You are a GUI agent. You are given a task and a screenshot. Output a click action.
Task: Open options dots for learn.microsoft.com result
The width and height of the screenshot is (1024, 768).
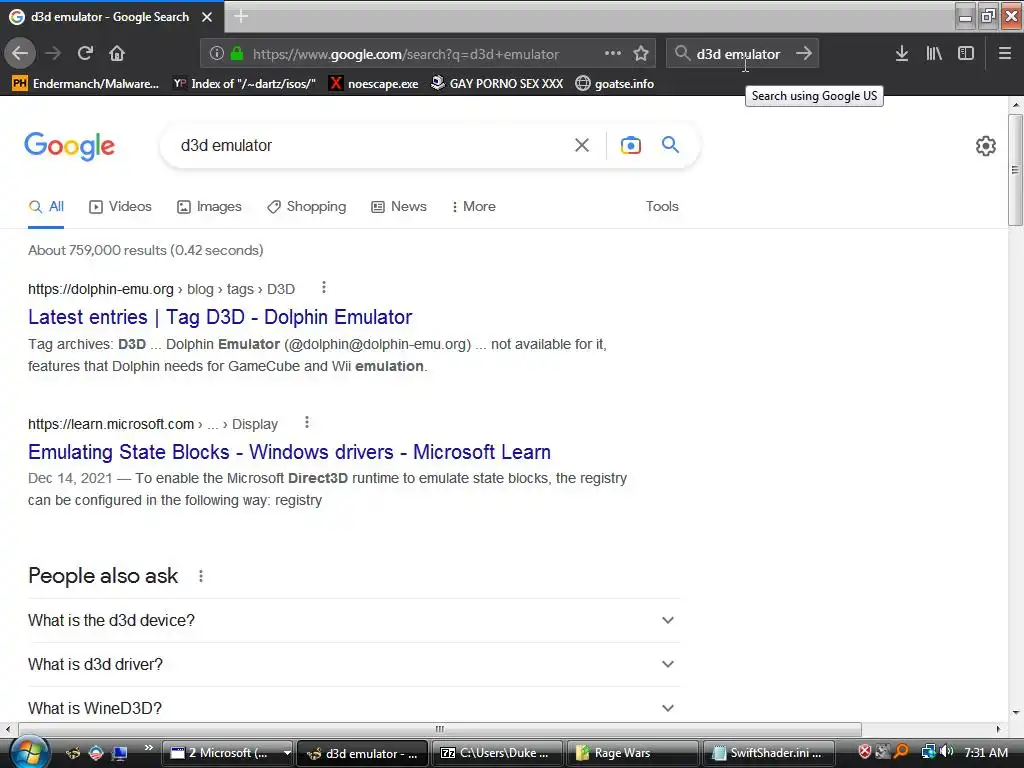[307, 423]
